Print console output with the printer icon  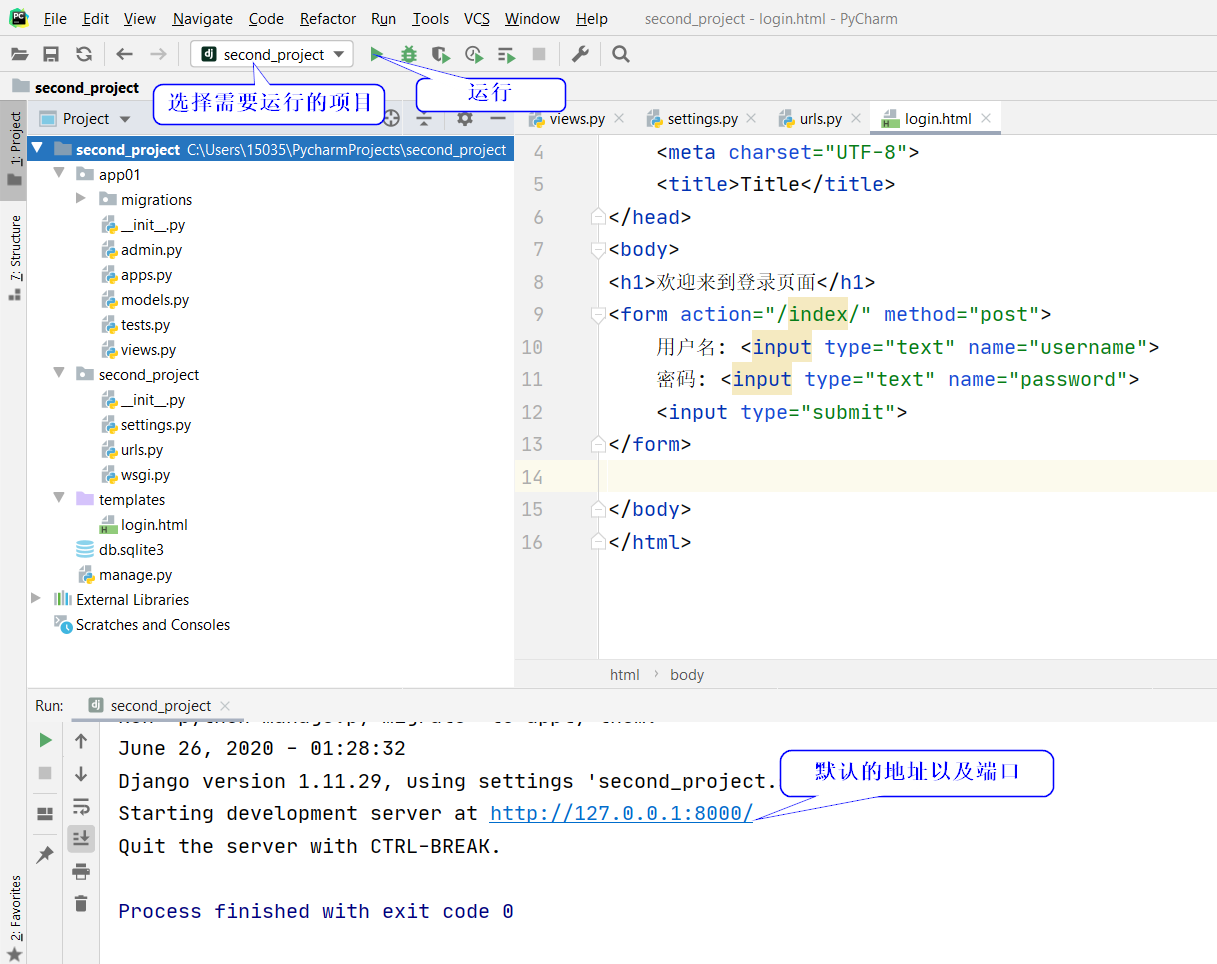pyautogui.click(x=81, y=871)
